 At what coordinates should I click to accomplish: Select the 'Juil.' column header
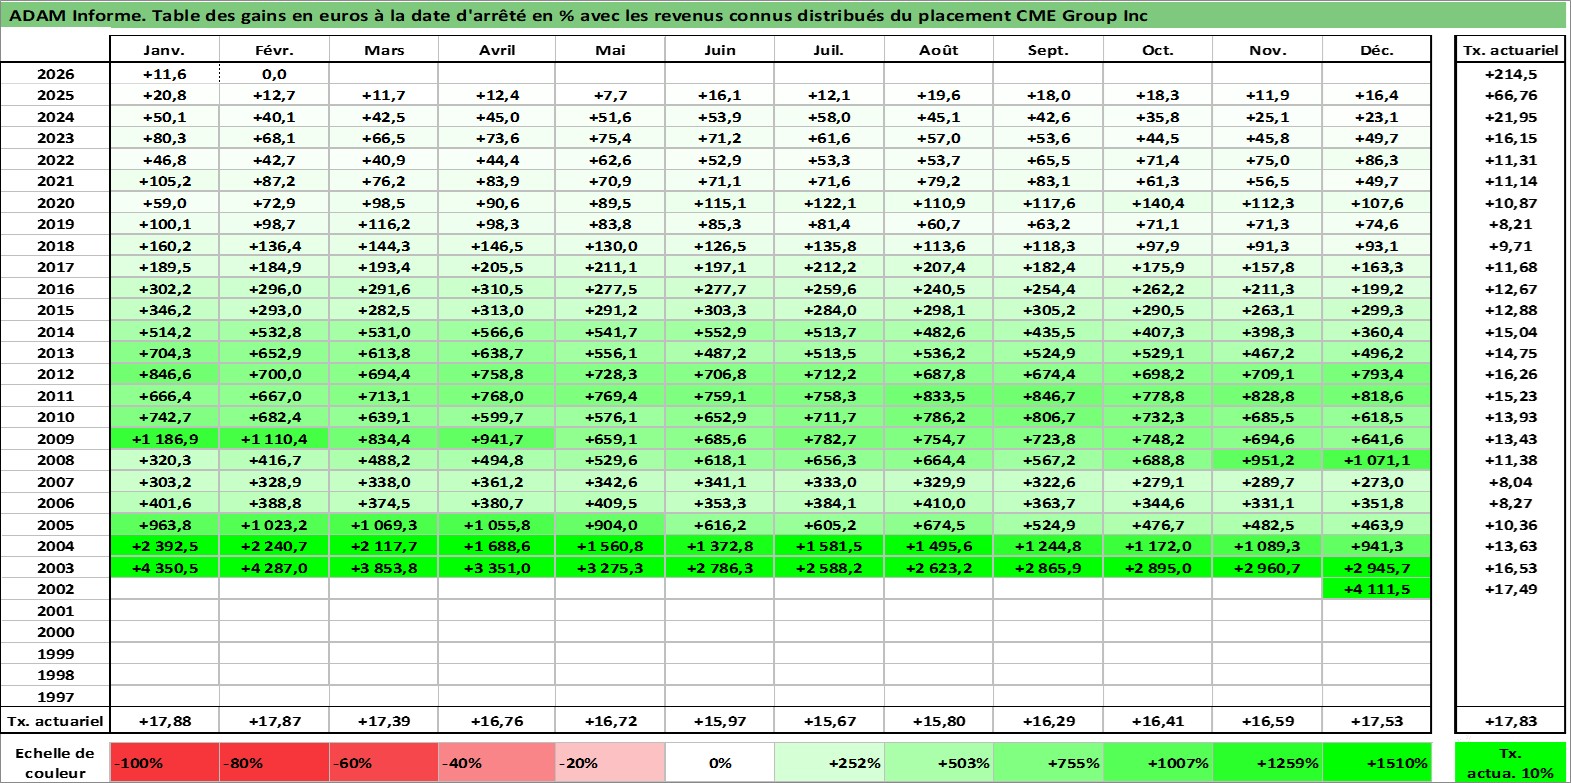[829, 50]
